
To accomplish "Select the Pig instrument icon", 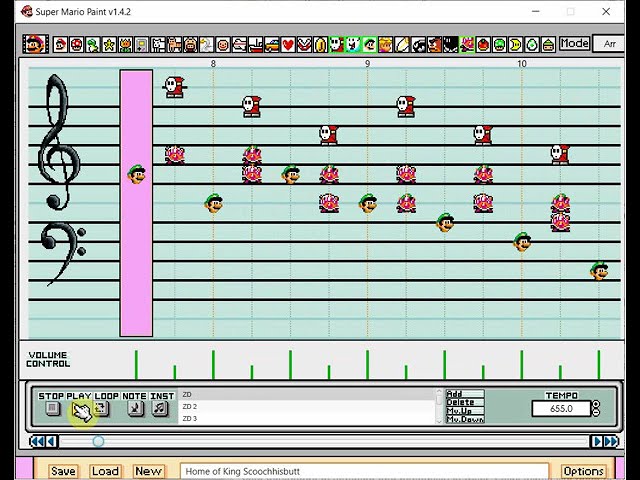I will click(191, 44).
